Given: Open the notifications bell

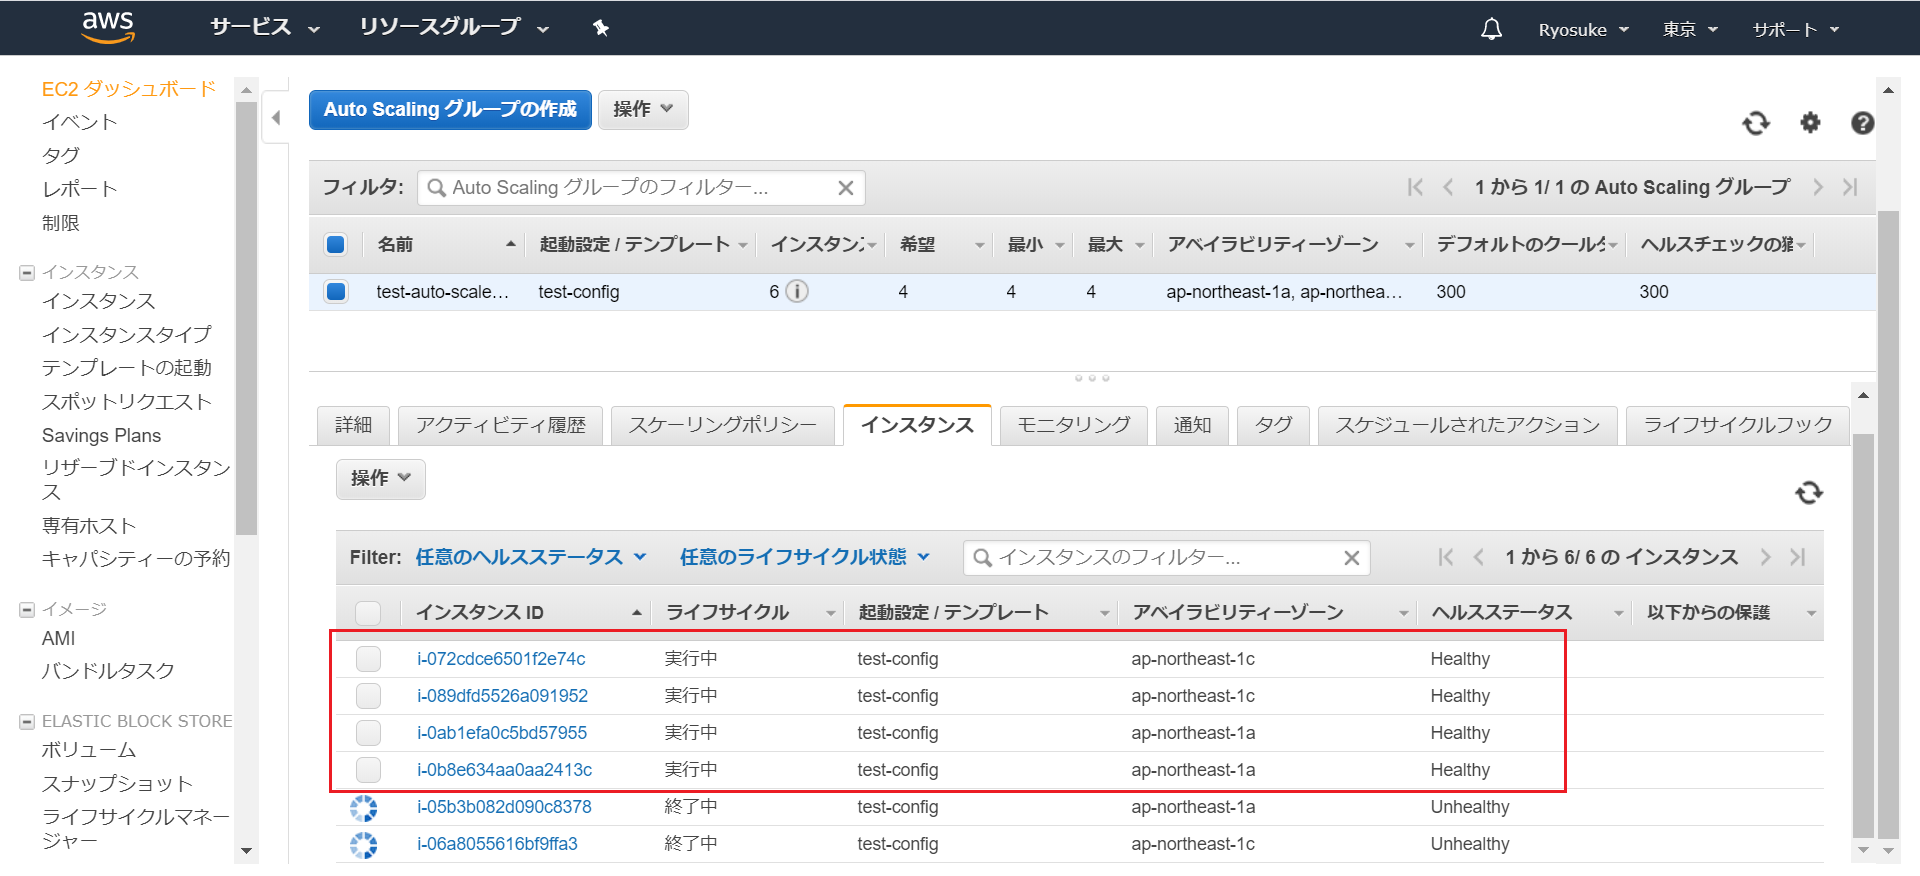Looking at the screenshot, I should (1491, 29).
